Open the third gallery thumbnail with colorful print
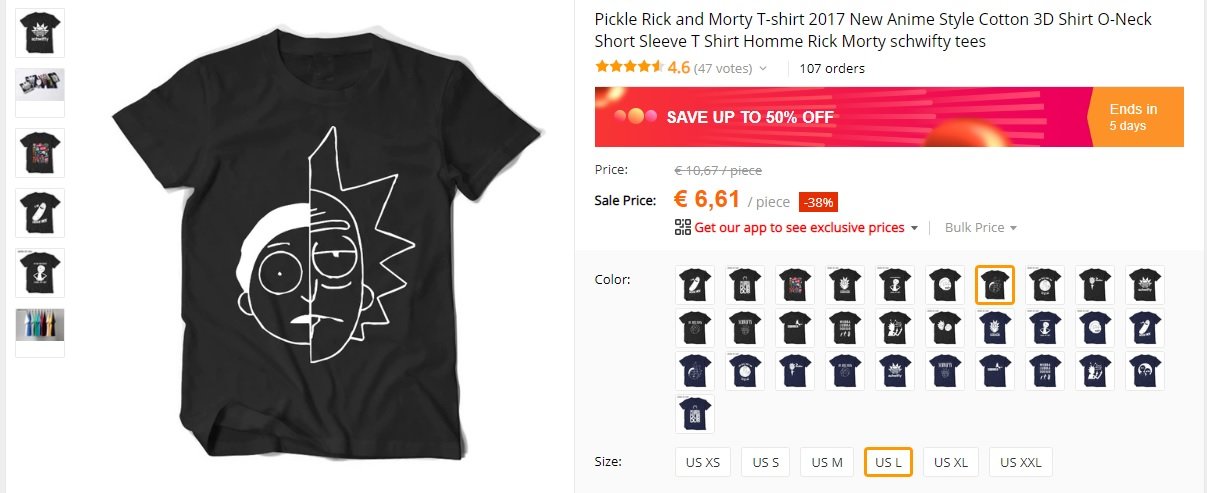Image resolution: width=1207 pixels, height=493 pixels. [40, 153]
